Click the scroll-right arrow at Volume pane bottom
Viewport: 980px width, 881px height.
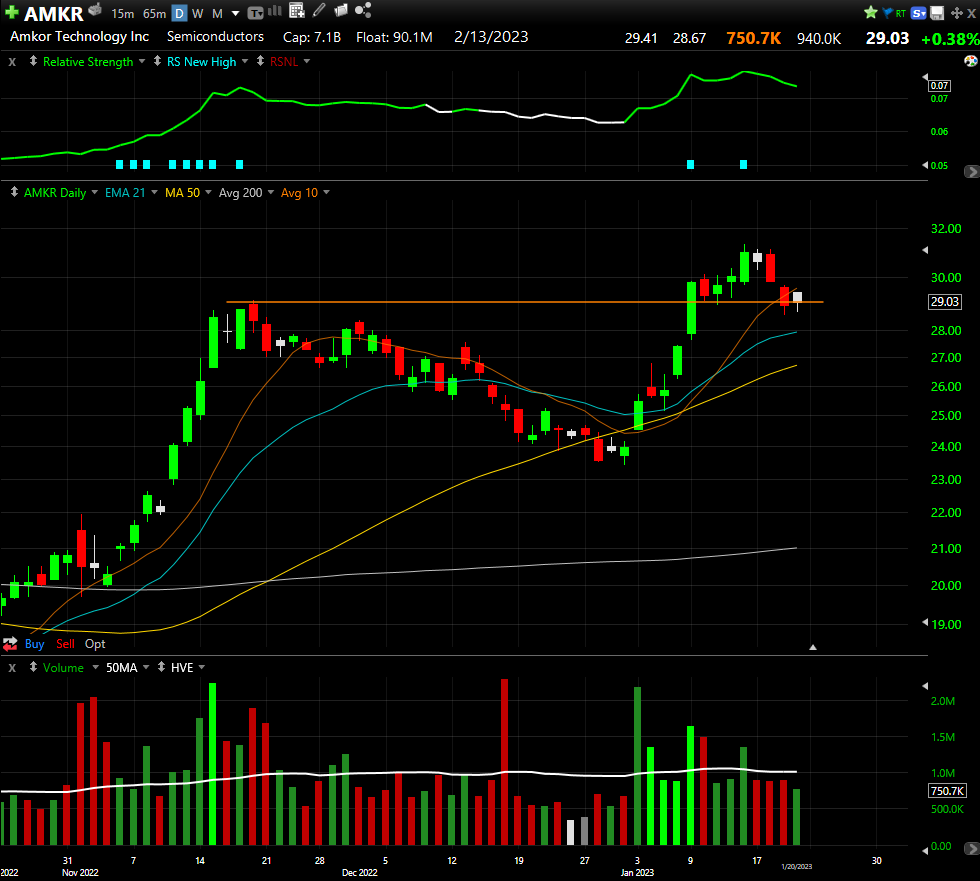pyautogui.click(x=972, y=849)
